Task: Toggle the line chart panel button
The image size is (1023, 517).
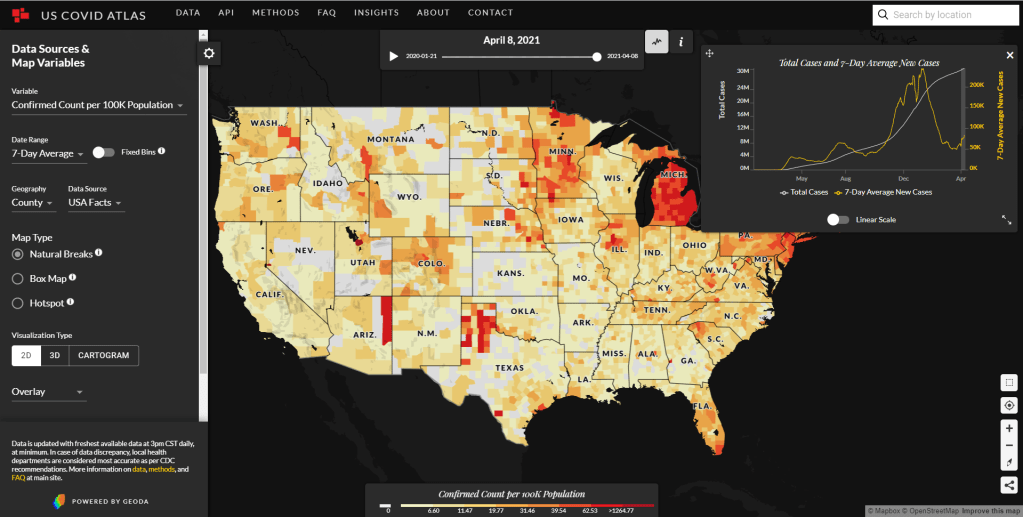Action: 656,42
